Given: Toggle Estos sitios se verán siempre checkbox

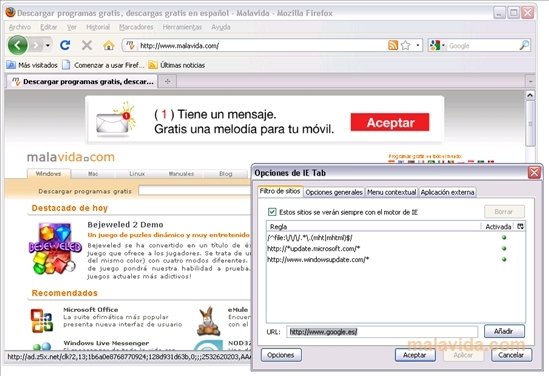Looking at the screenshot, I should [x=272, y=212].
